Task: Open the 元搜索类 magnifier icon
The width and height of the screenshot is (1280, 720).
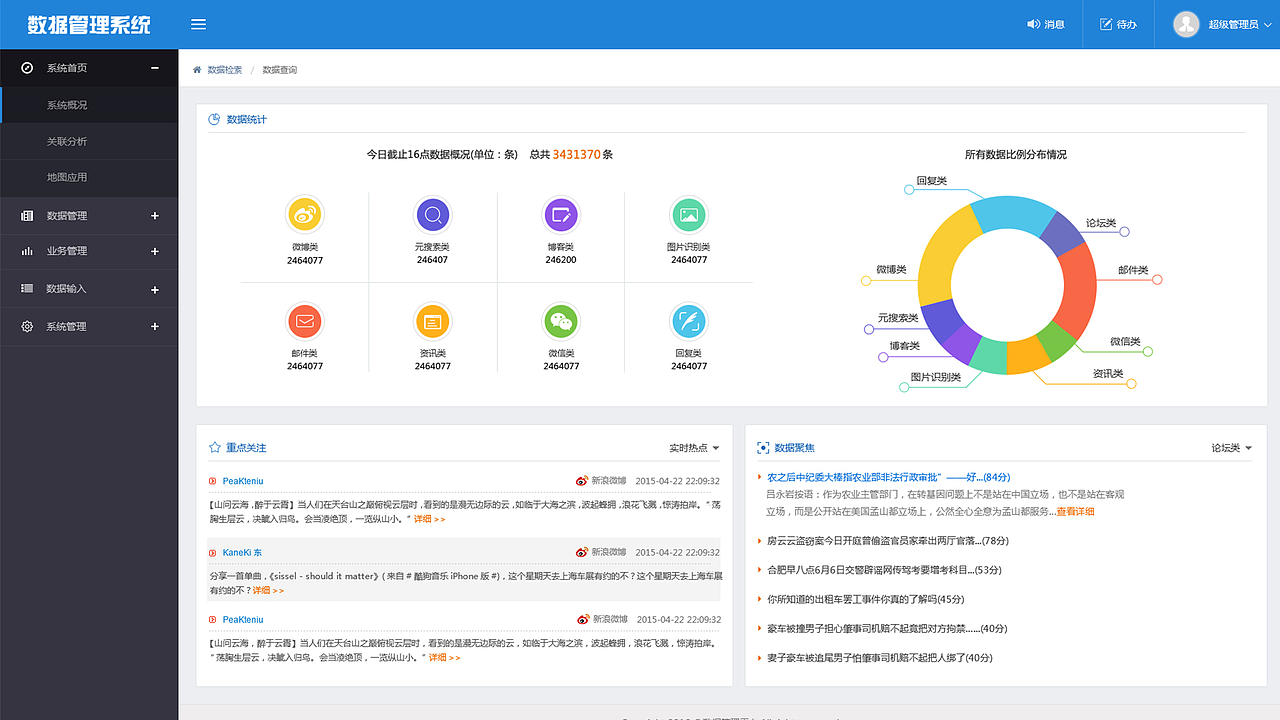Action: point(433,214)
